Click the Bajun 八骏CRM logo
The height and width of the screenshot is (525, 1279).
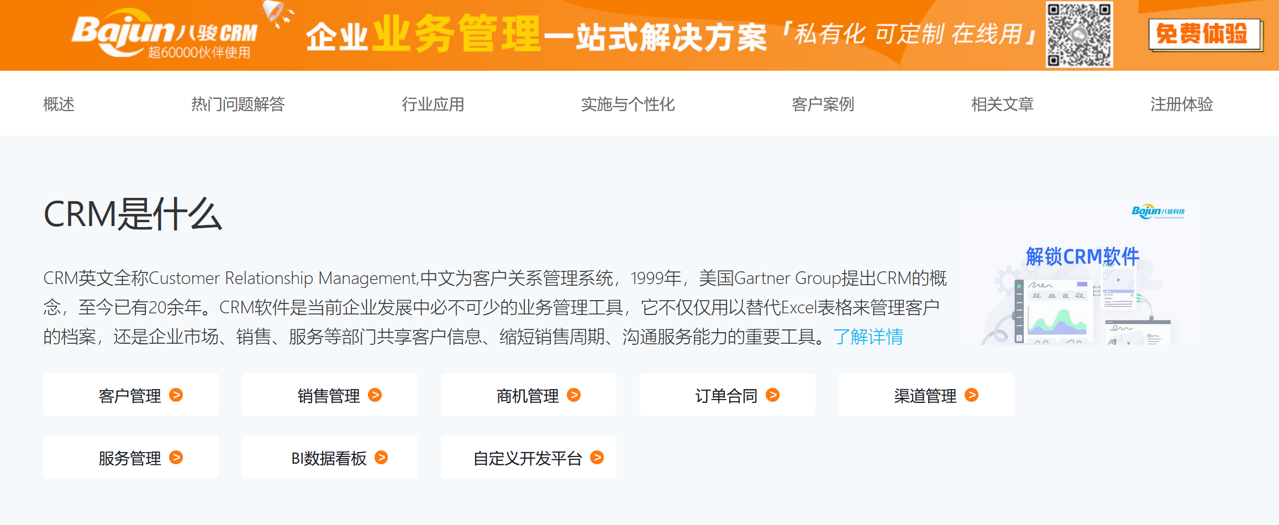pos(164,34)
